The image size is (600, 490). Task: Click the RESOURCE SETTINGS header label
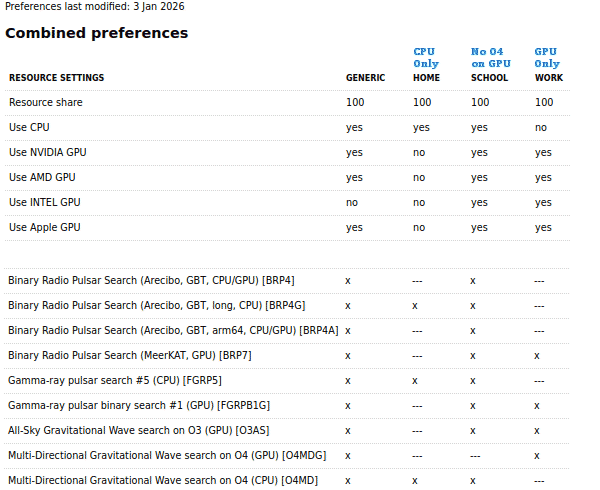coord(56,78)
